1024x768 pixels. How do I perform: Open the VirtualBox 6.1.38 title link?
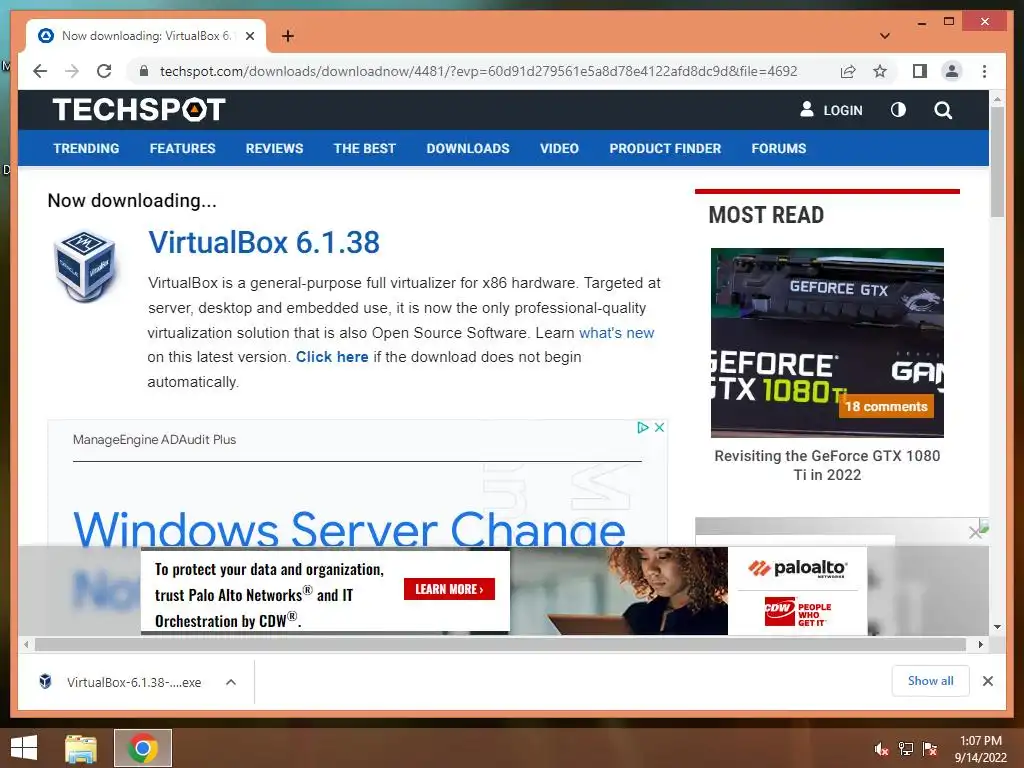coord(264,242)
